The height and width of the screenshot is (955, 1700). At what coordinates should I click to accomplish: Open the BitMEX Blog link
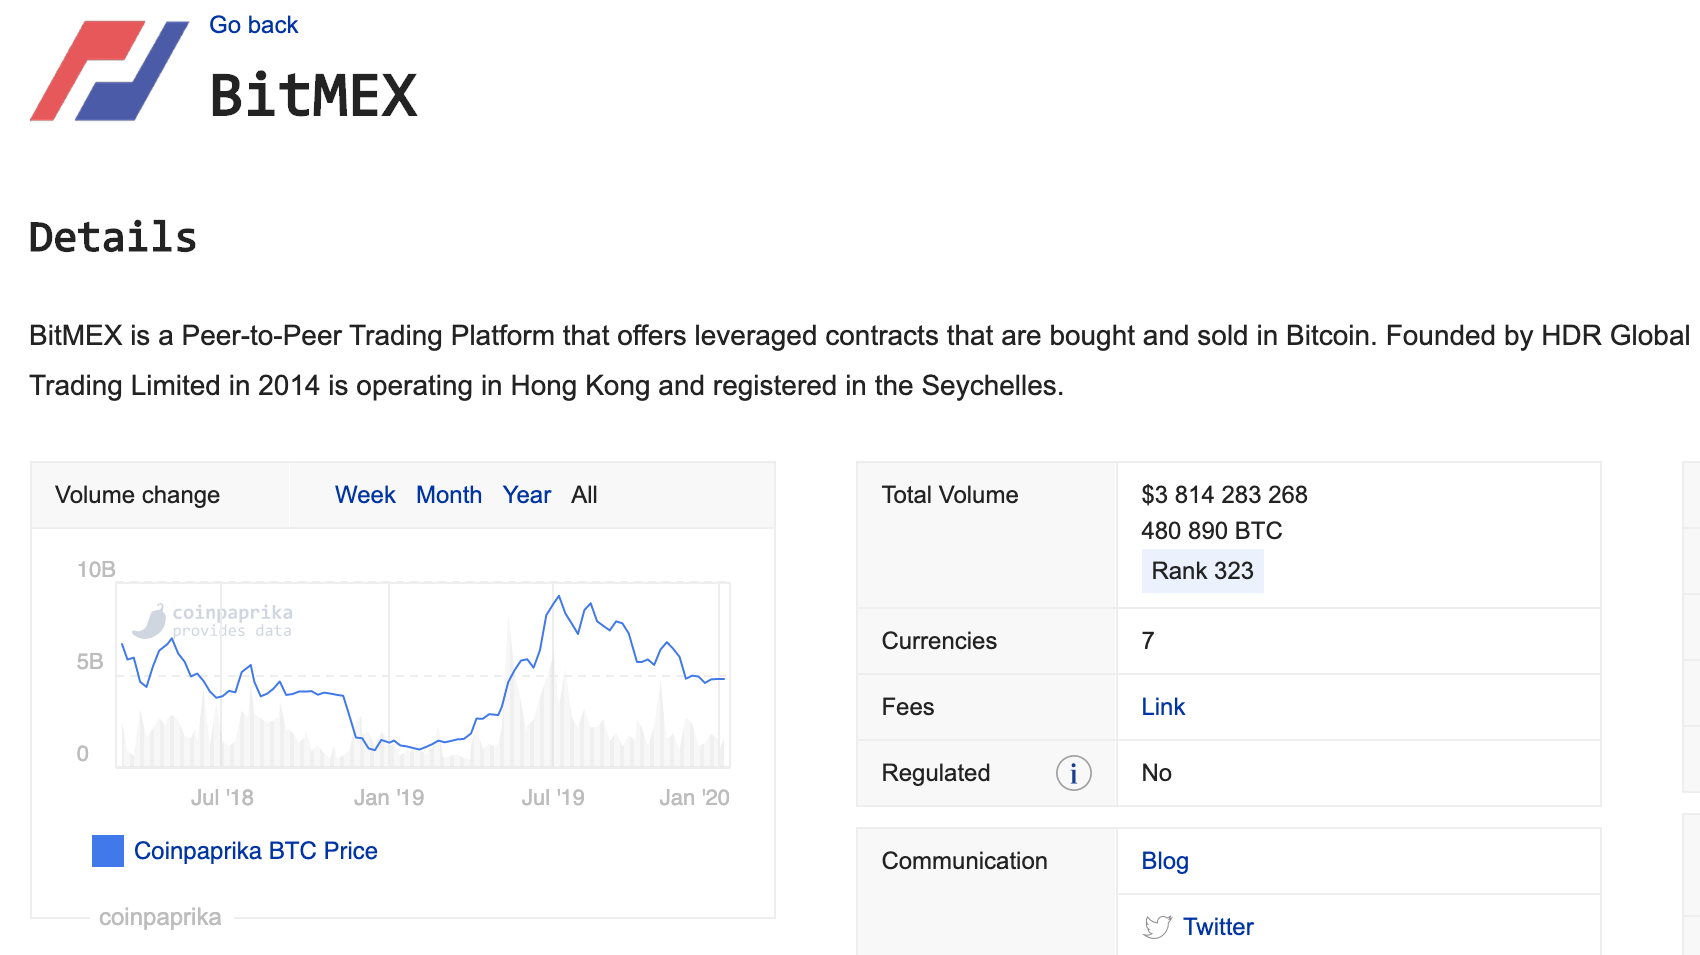pyautogui.click(x=1165, y=861)
